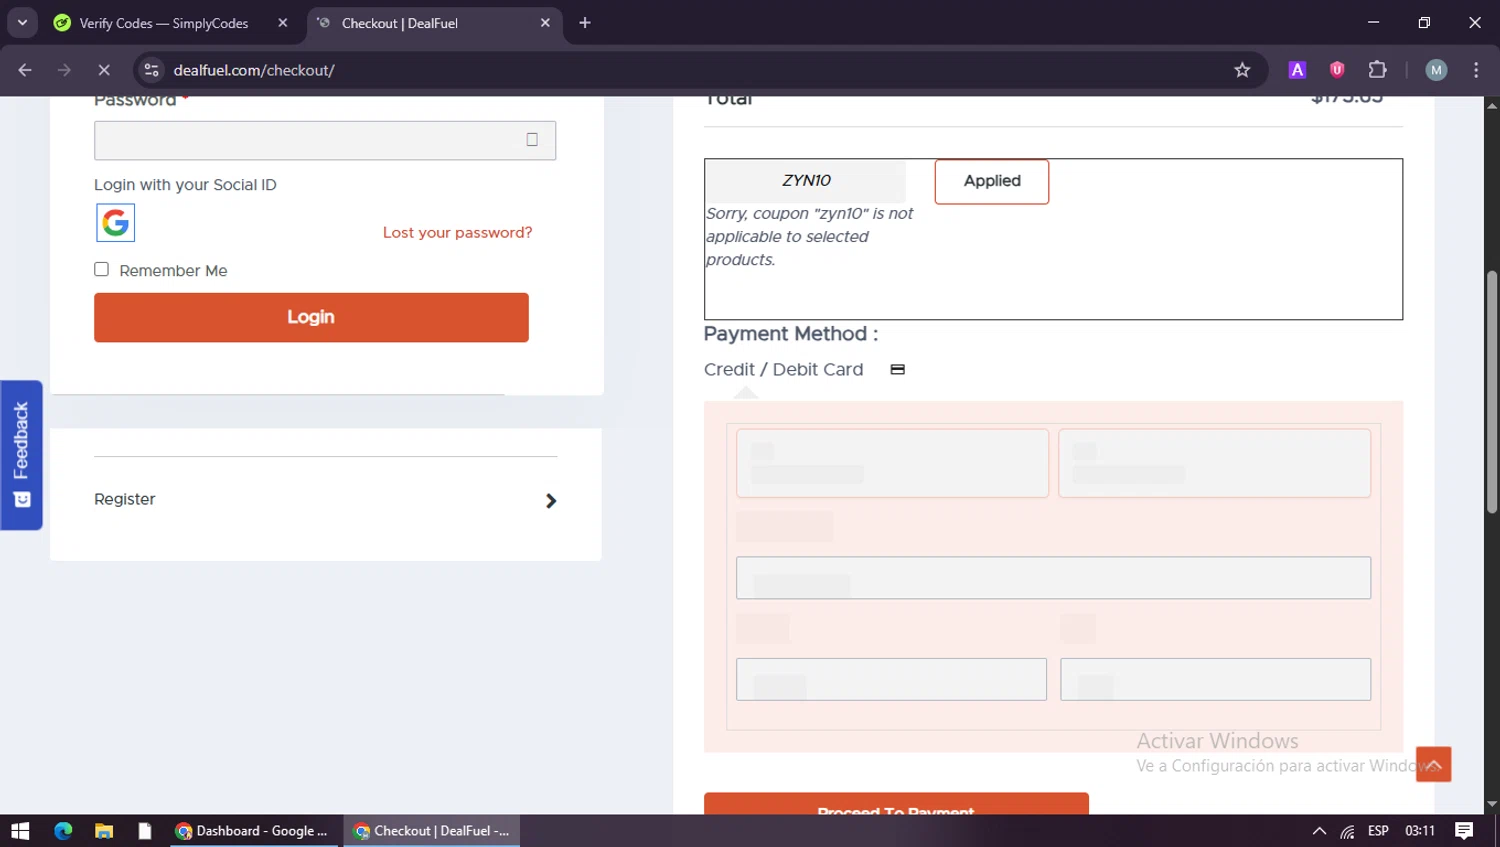Image resolution: width=1500 pixels, height=847 pixels.
Task: Open the Windows Start menu
Action: tap(20, 831)
